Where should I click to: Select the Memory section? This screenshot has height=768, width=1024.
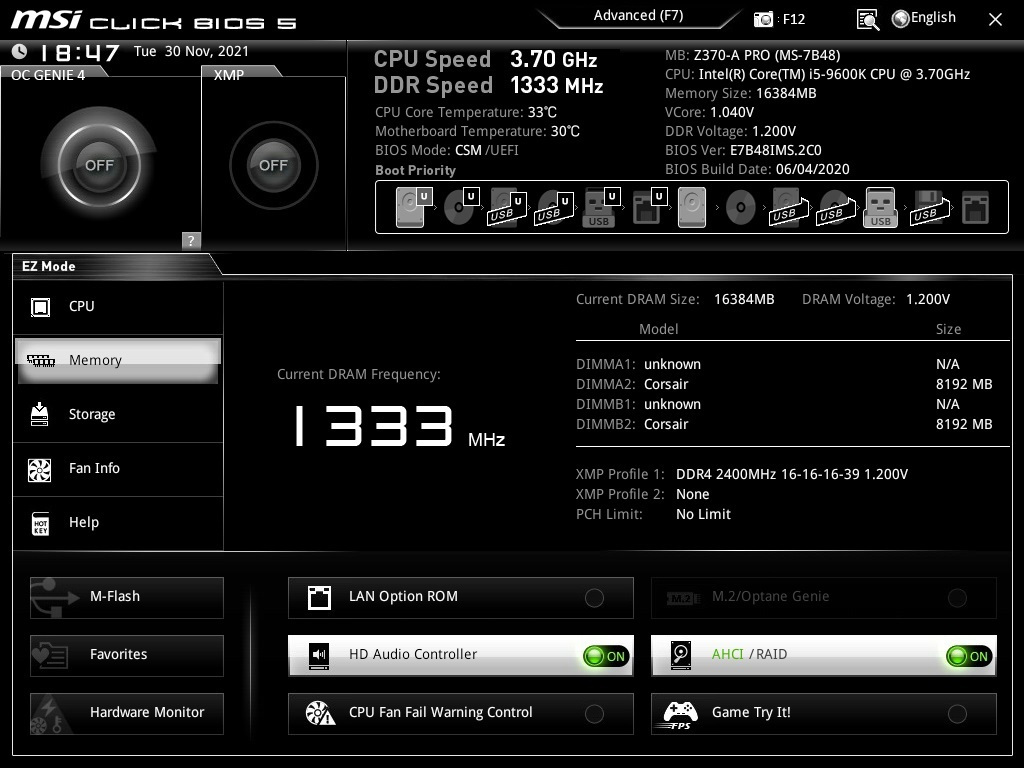[118, 360]
